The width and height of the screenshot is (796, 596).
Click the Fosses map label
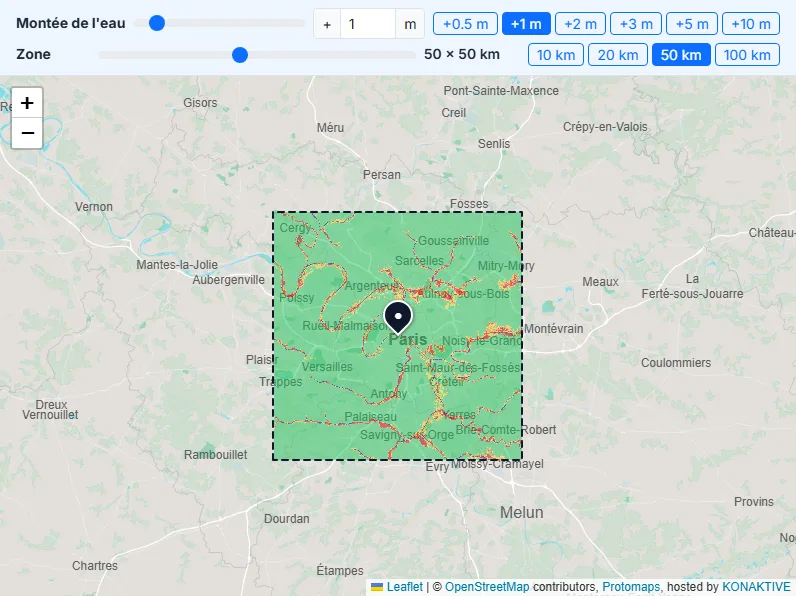[469, 204]
